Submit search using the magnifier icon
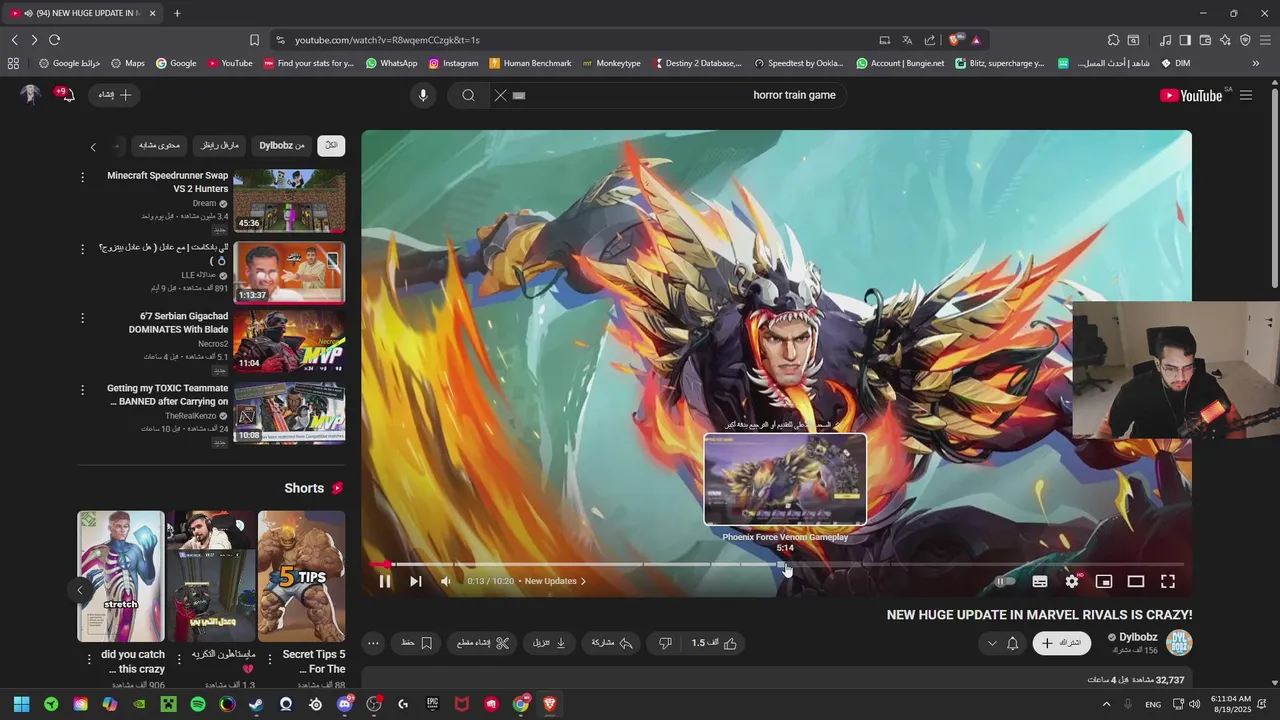 pyautogui.click(x=468, y=95)
